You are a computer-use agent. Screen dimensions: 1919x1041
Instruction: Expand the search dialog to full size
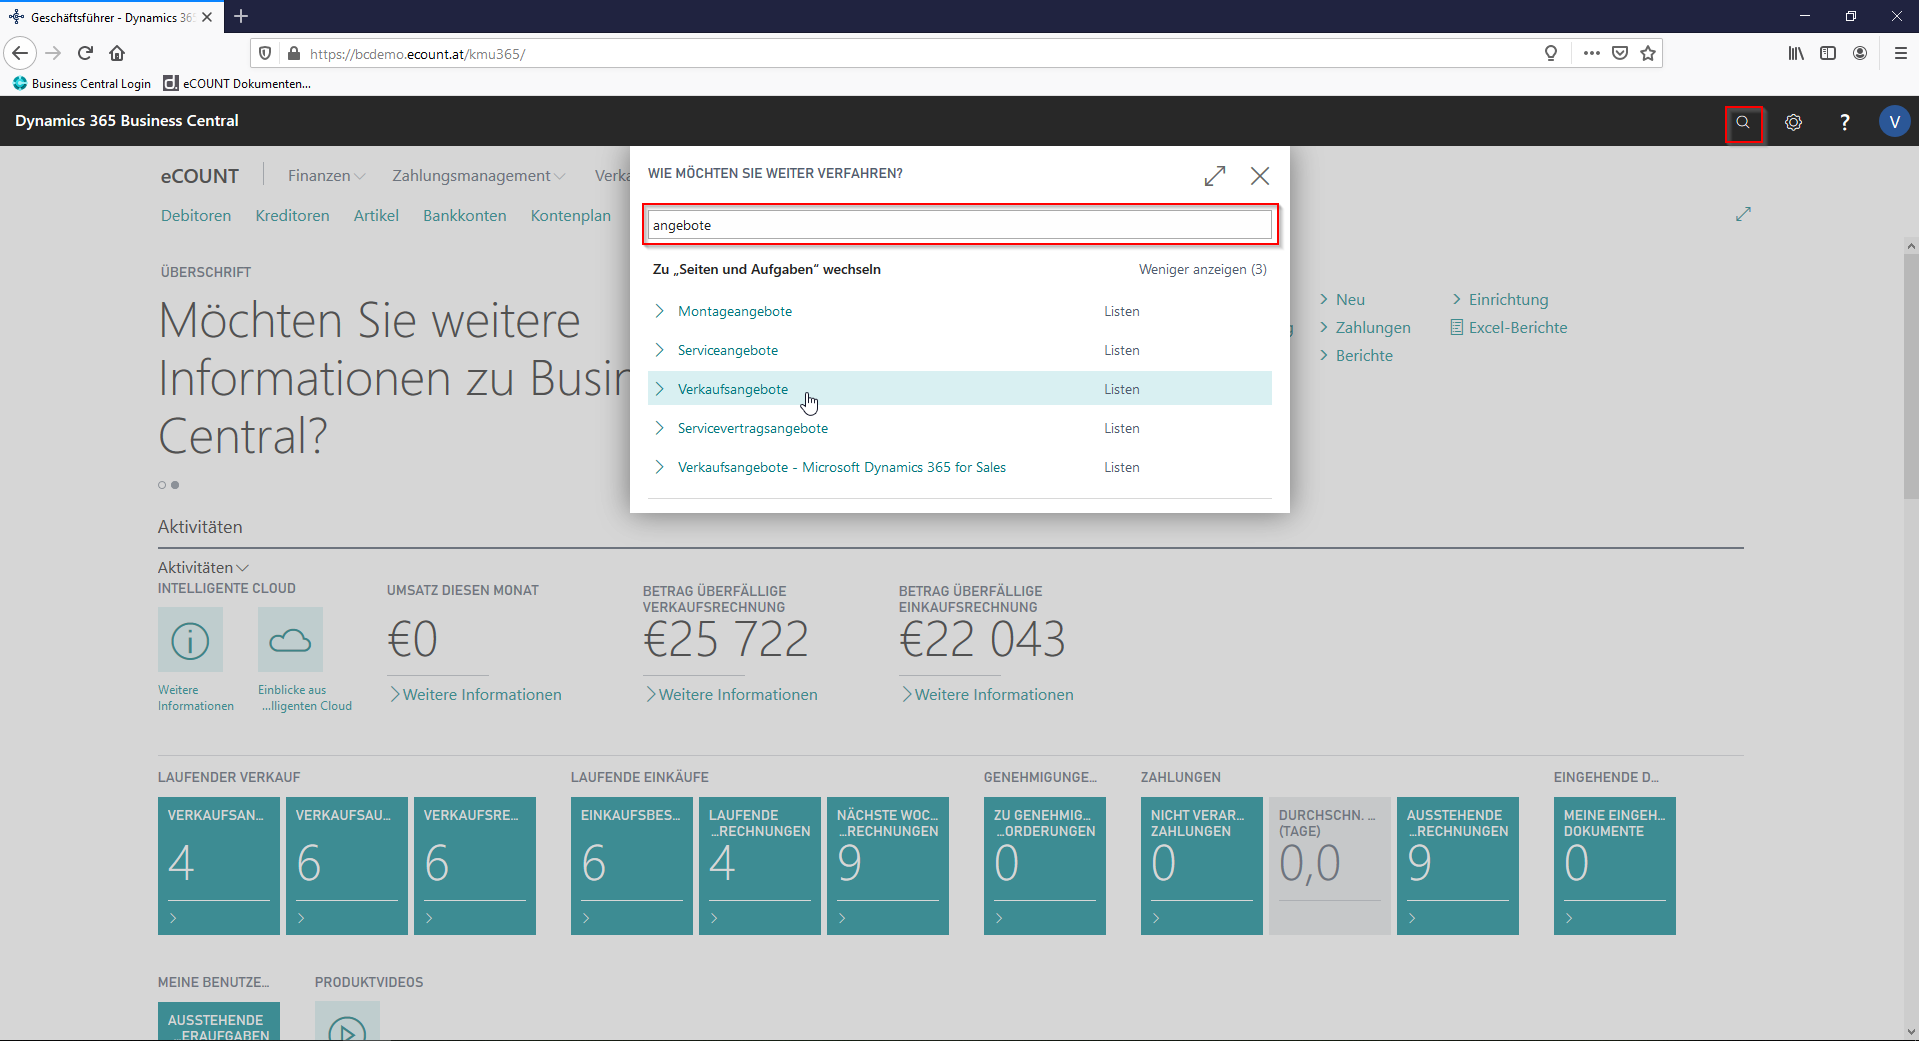[x=1215, y=176]
